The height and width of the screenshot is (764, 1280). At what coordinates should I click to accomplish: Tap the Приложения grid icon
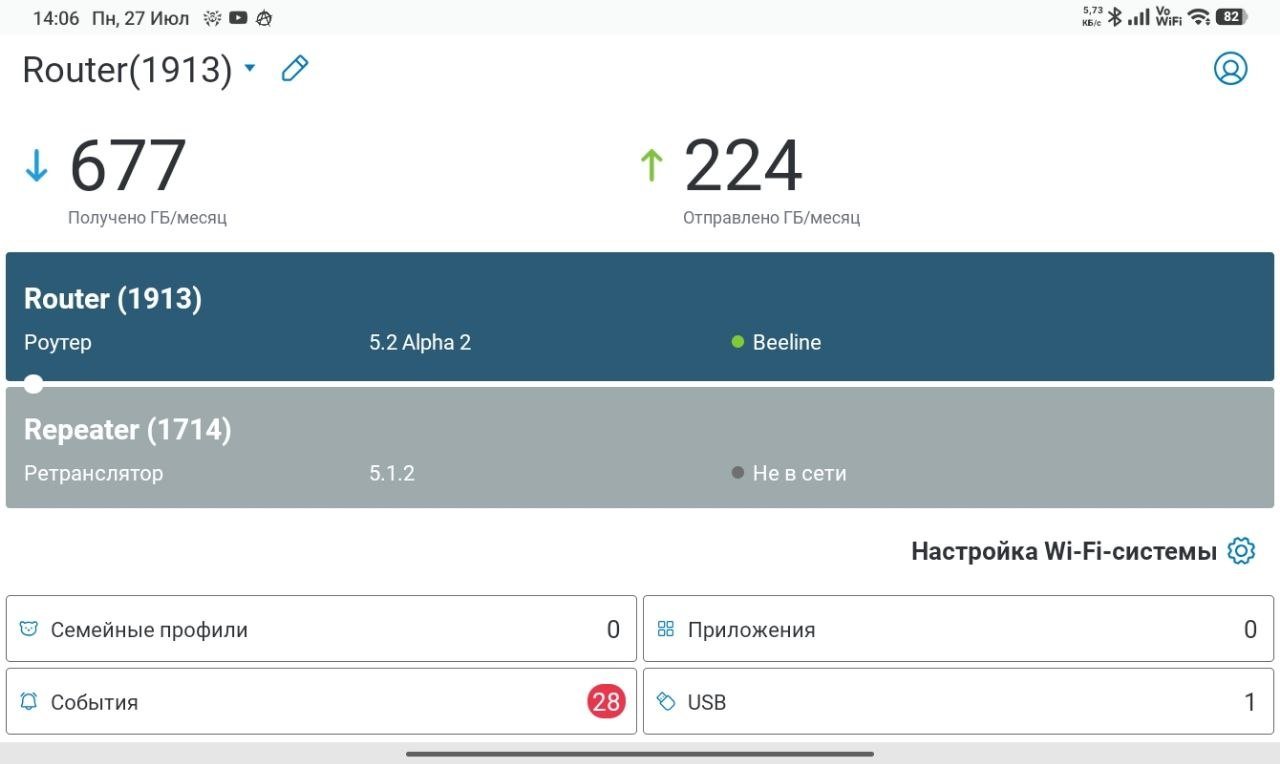point(665,629)
